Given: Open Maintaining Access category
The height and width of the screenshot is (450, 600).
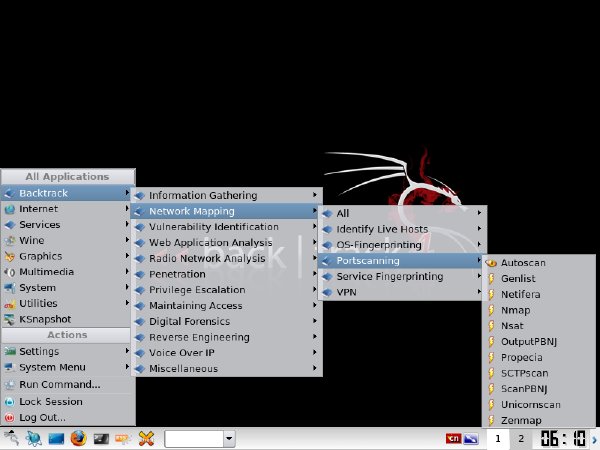Looking at the screenshot, I should [227, 306].
